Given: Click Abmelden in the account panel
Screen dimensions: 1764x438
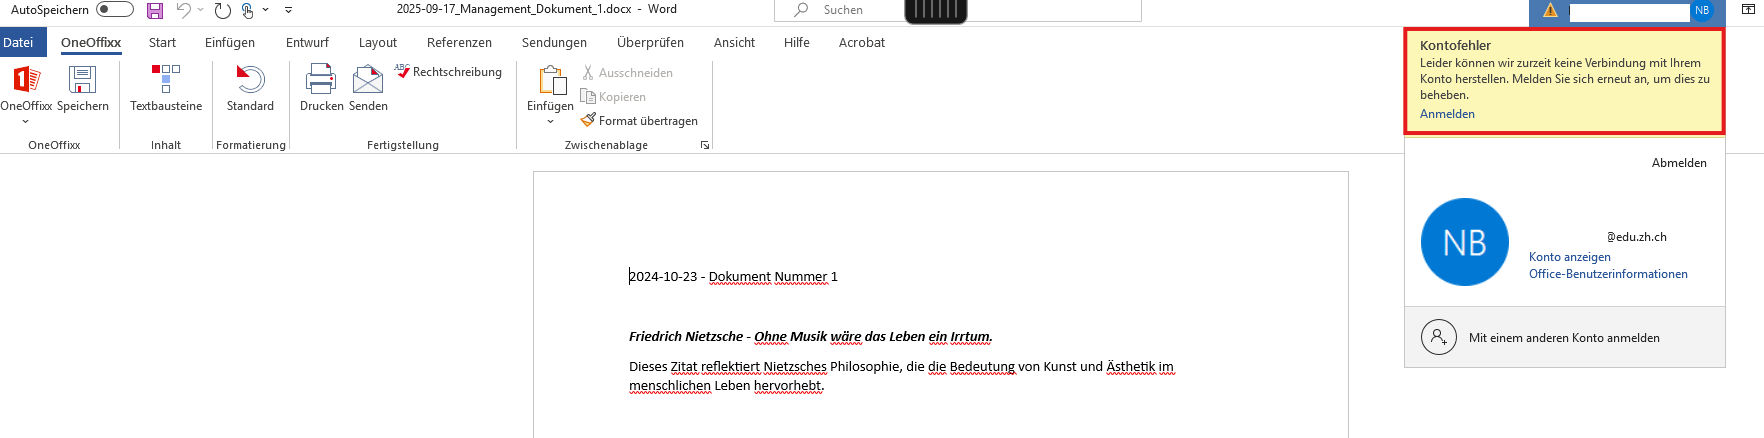Looking at the screenshot, I should (1678, 163).
